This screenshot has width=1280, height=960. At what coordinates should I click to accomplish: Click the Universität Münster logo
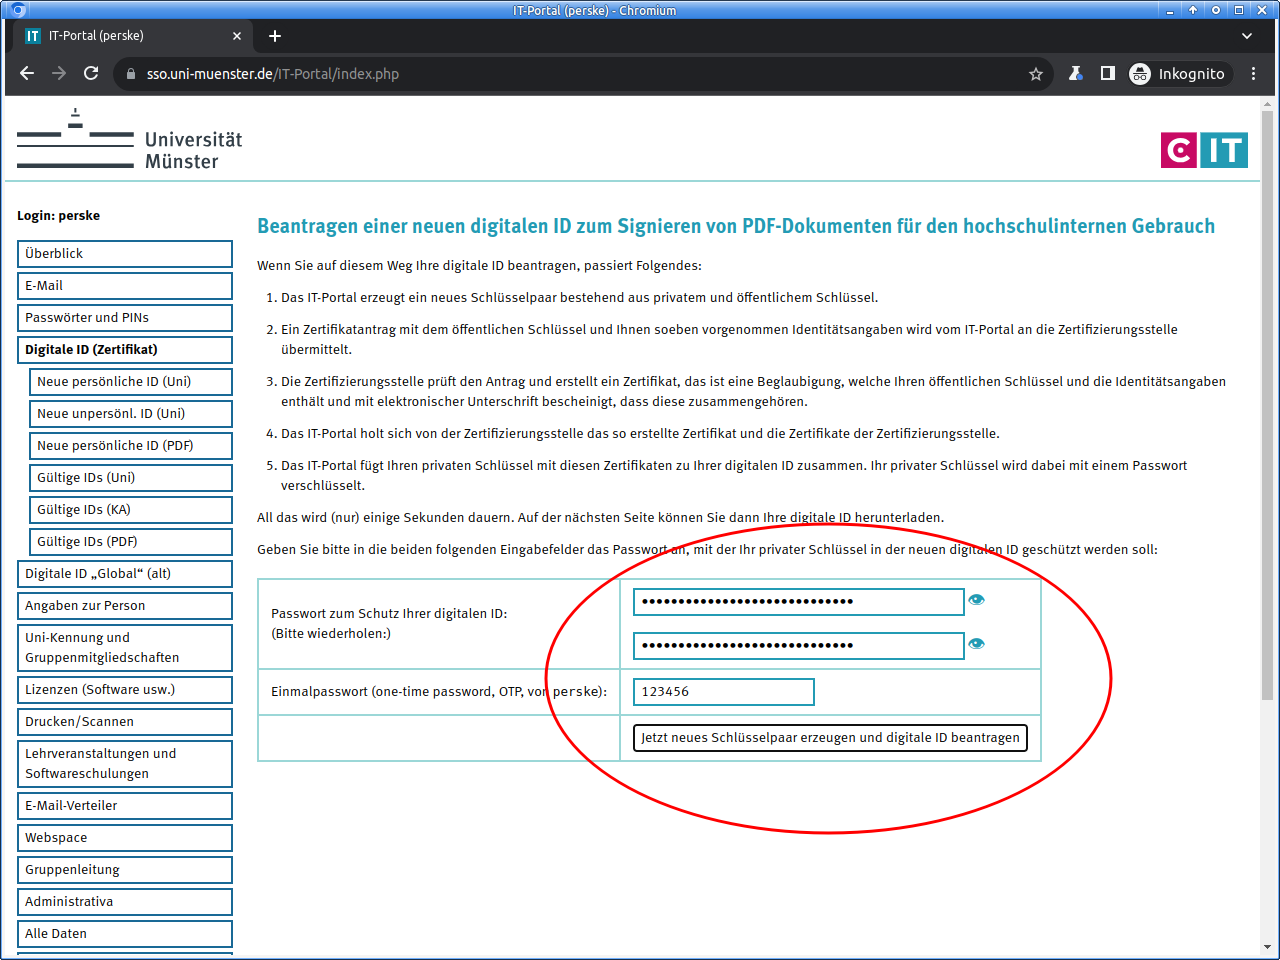(130, 140)
